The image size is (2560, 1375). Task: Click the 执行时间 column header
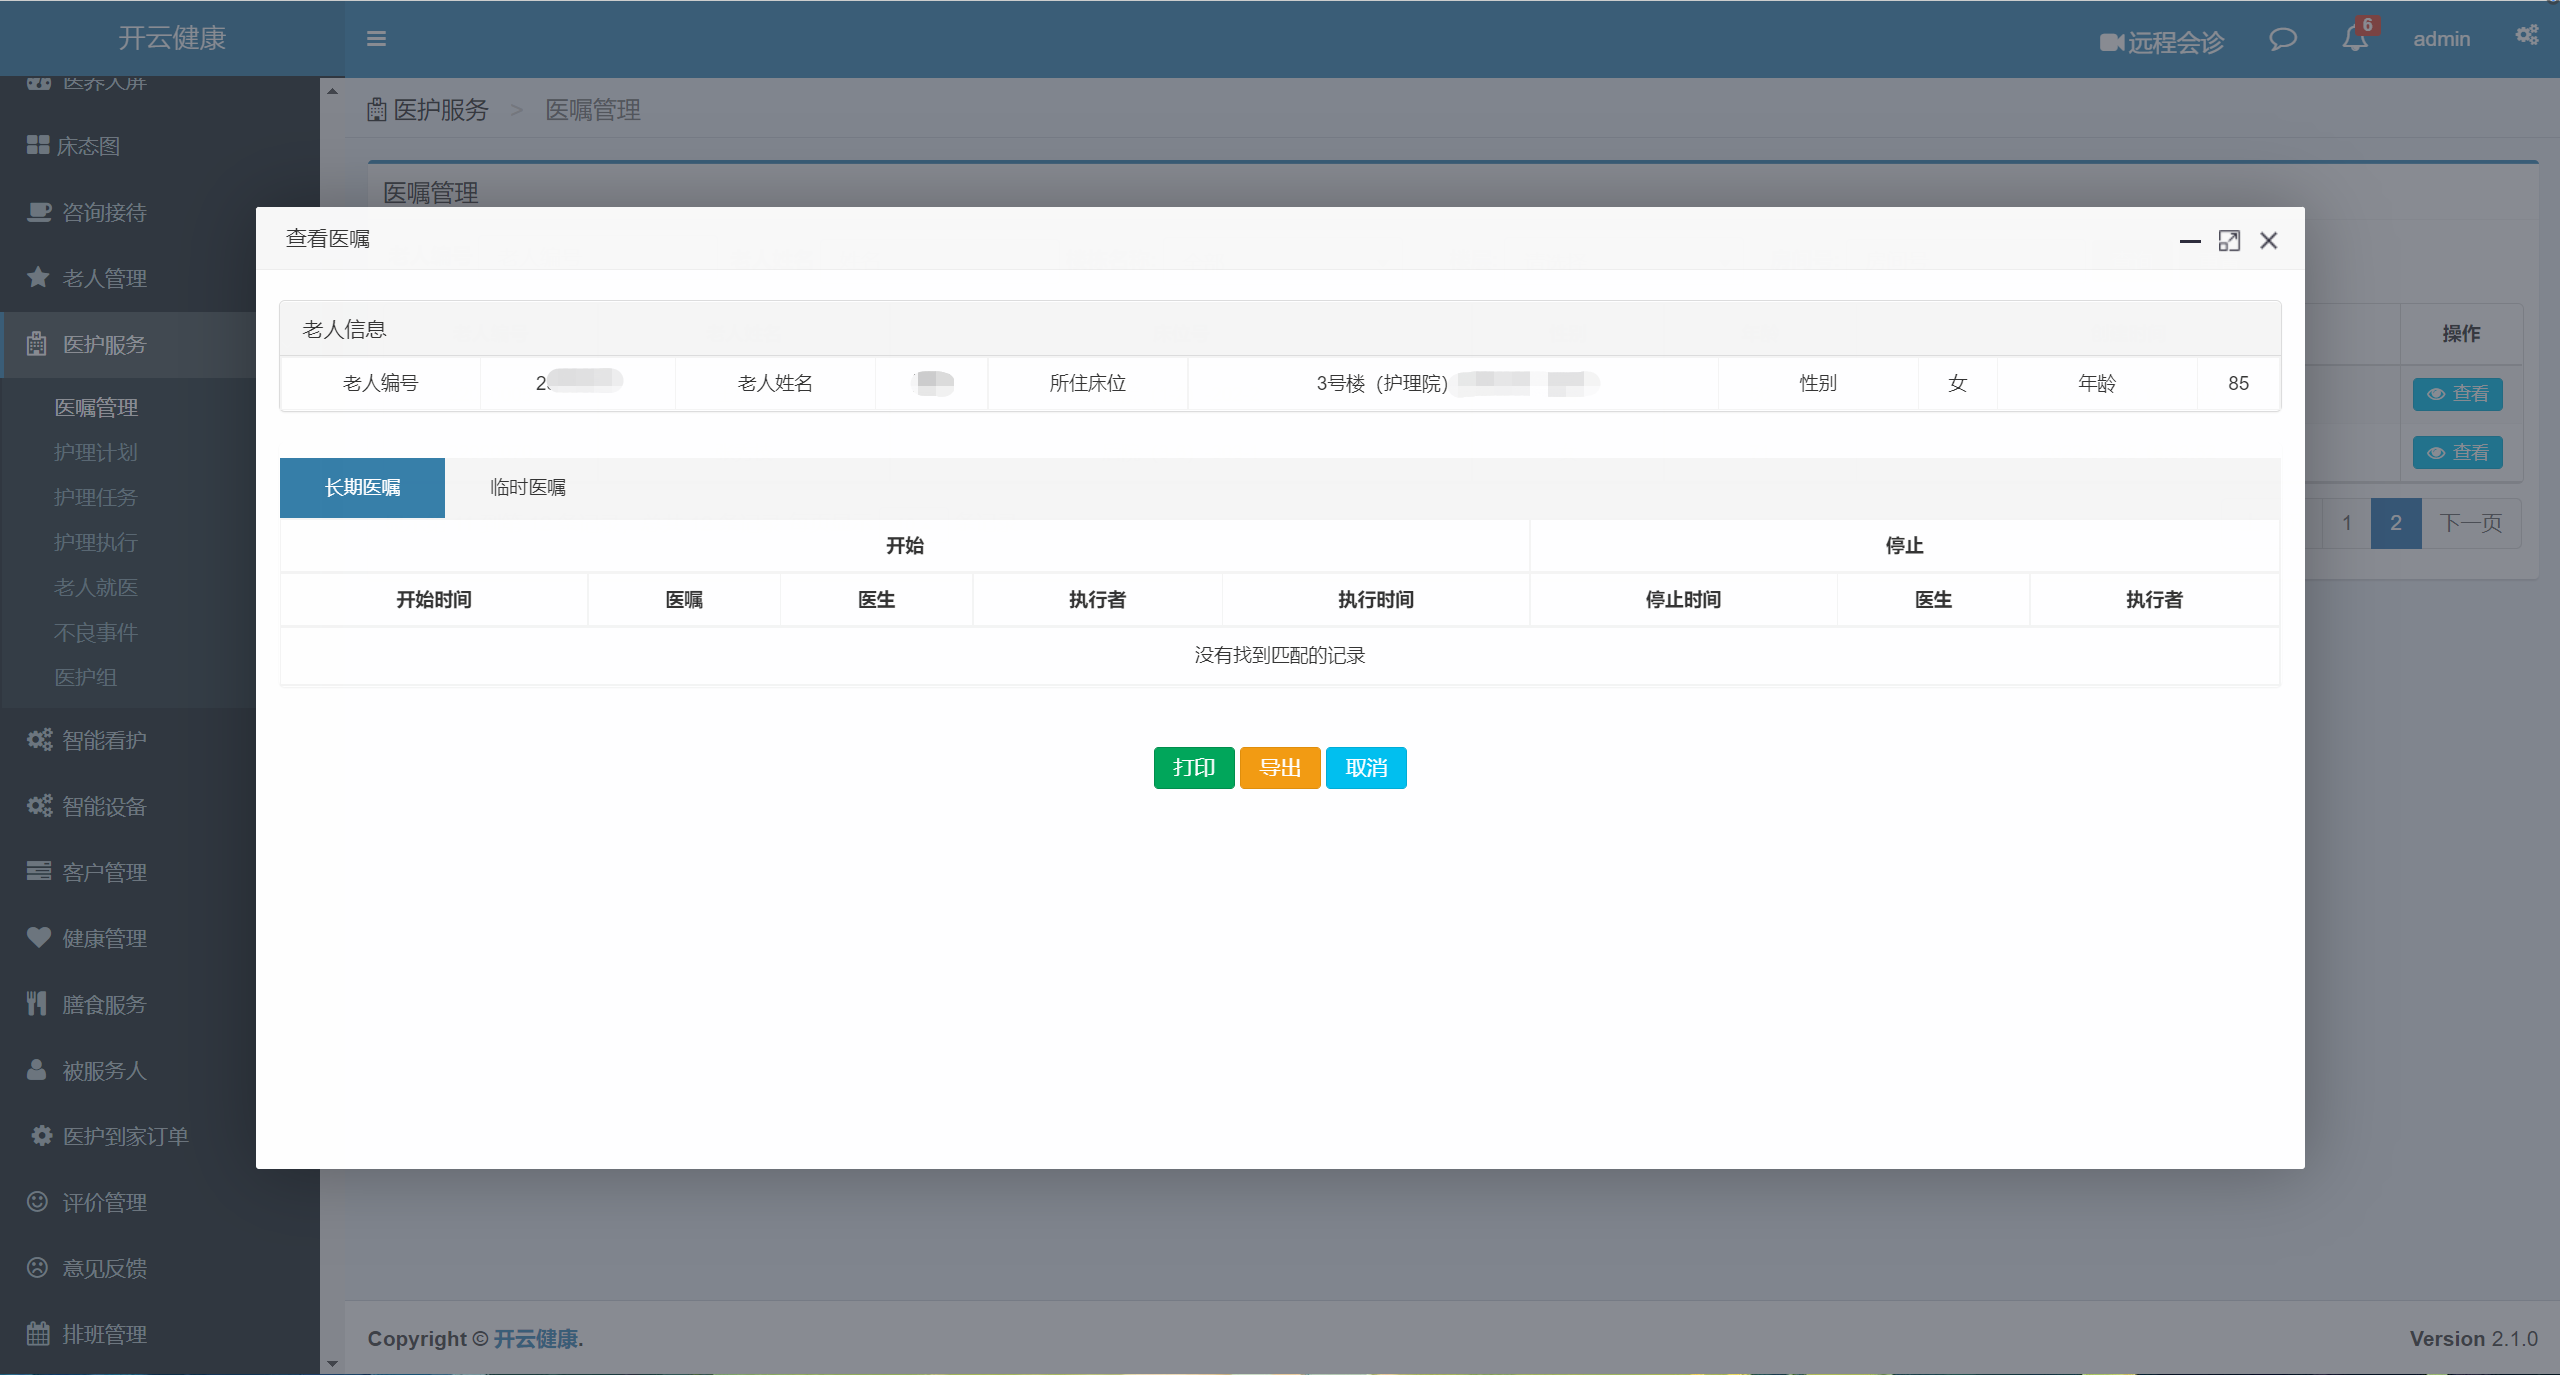click(x=1376, y=600)
